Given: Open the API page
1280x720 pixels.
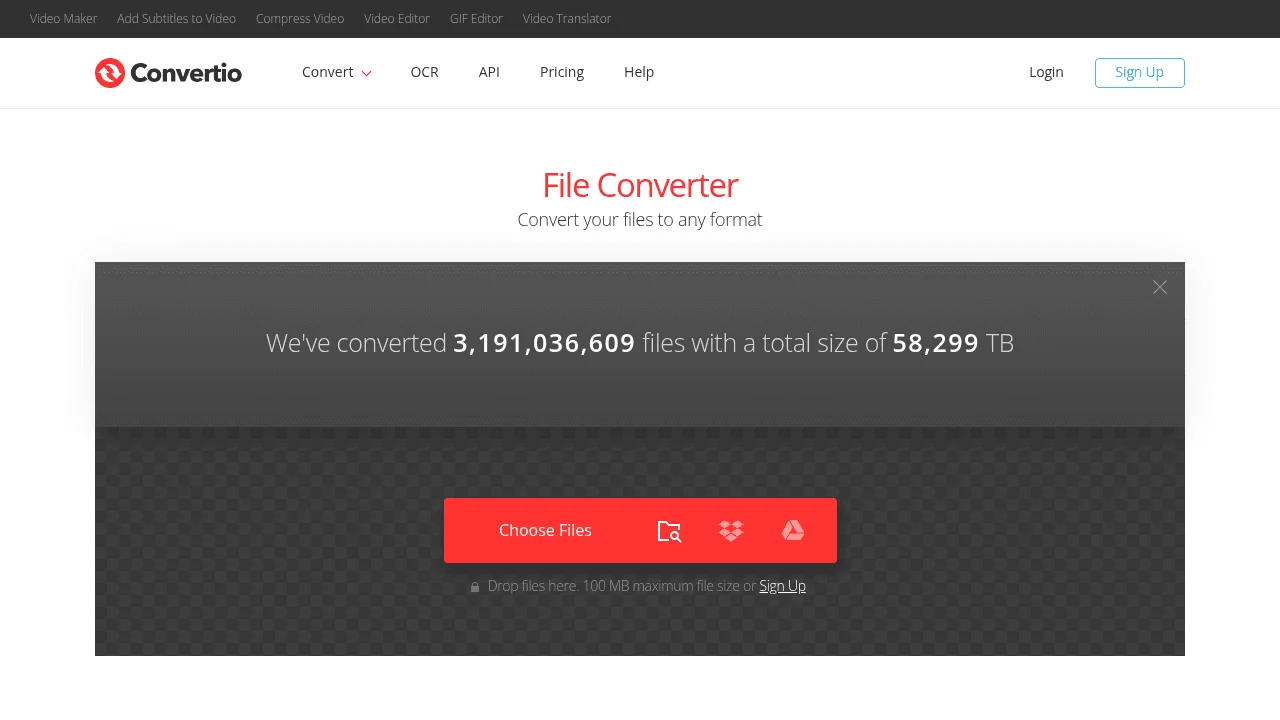Looking at the screenshot, I should [489, 72].
